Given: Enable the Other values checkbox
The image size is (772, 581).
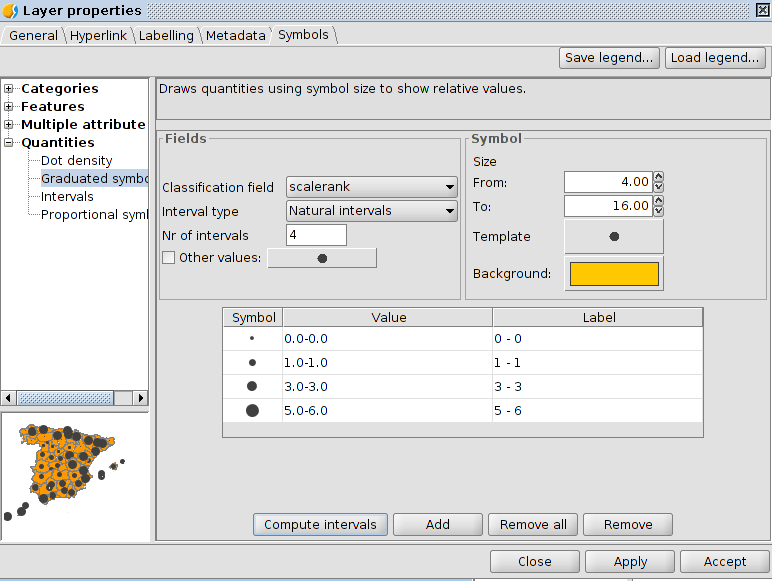Looking at the screenshot, I should click(x=168, y=258).
